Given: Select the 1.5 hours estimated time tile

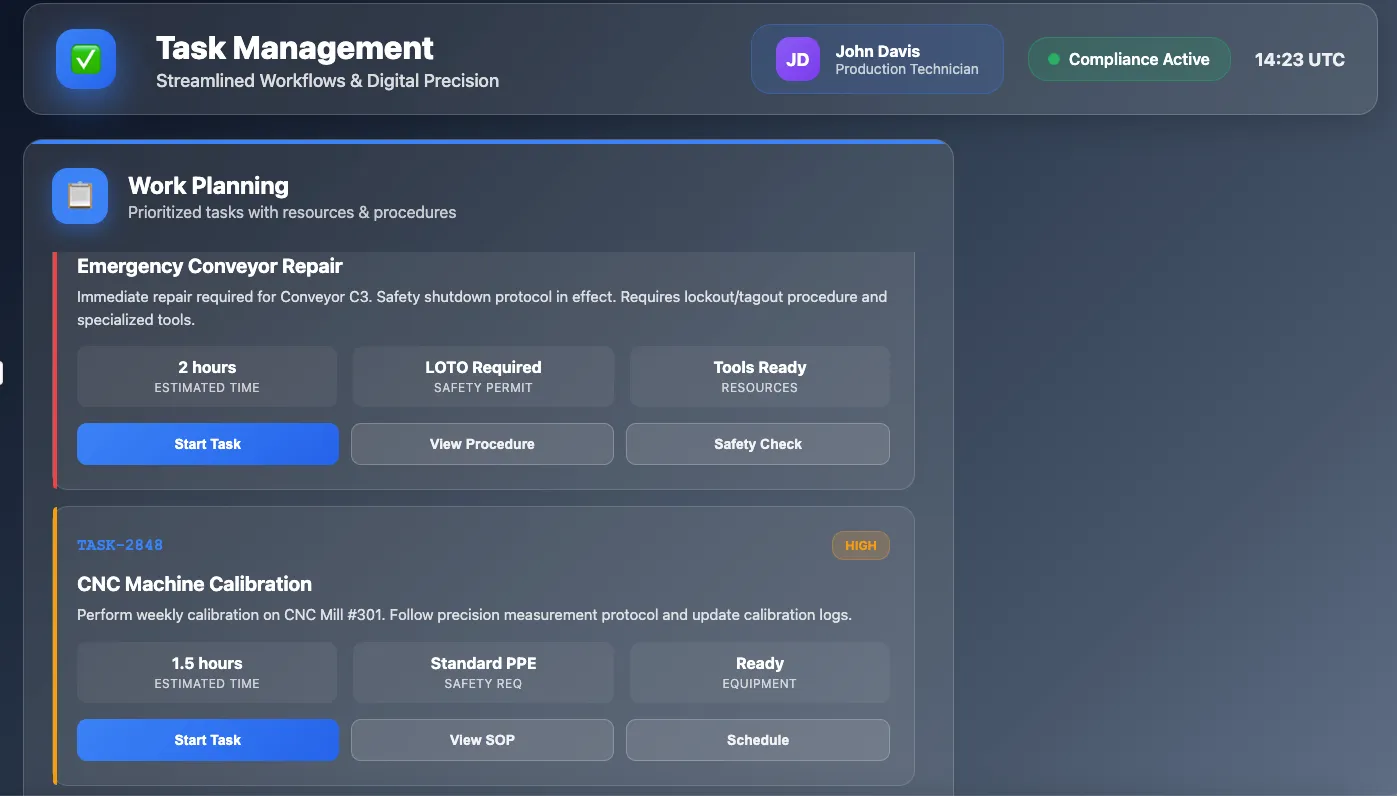Looking at the screenshot, I should click(207, 672).
